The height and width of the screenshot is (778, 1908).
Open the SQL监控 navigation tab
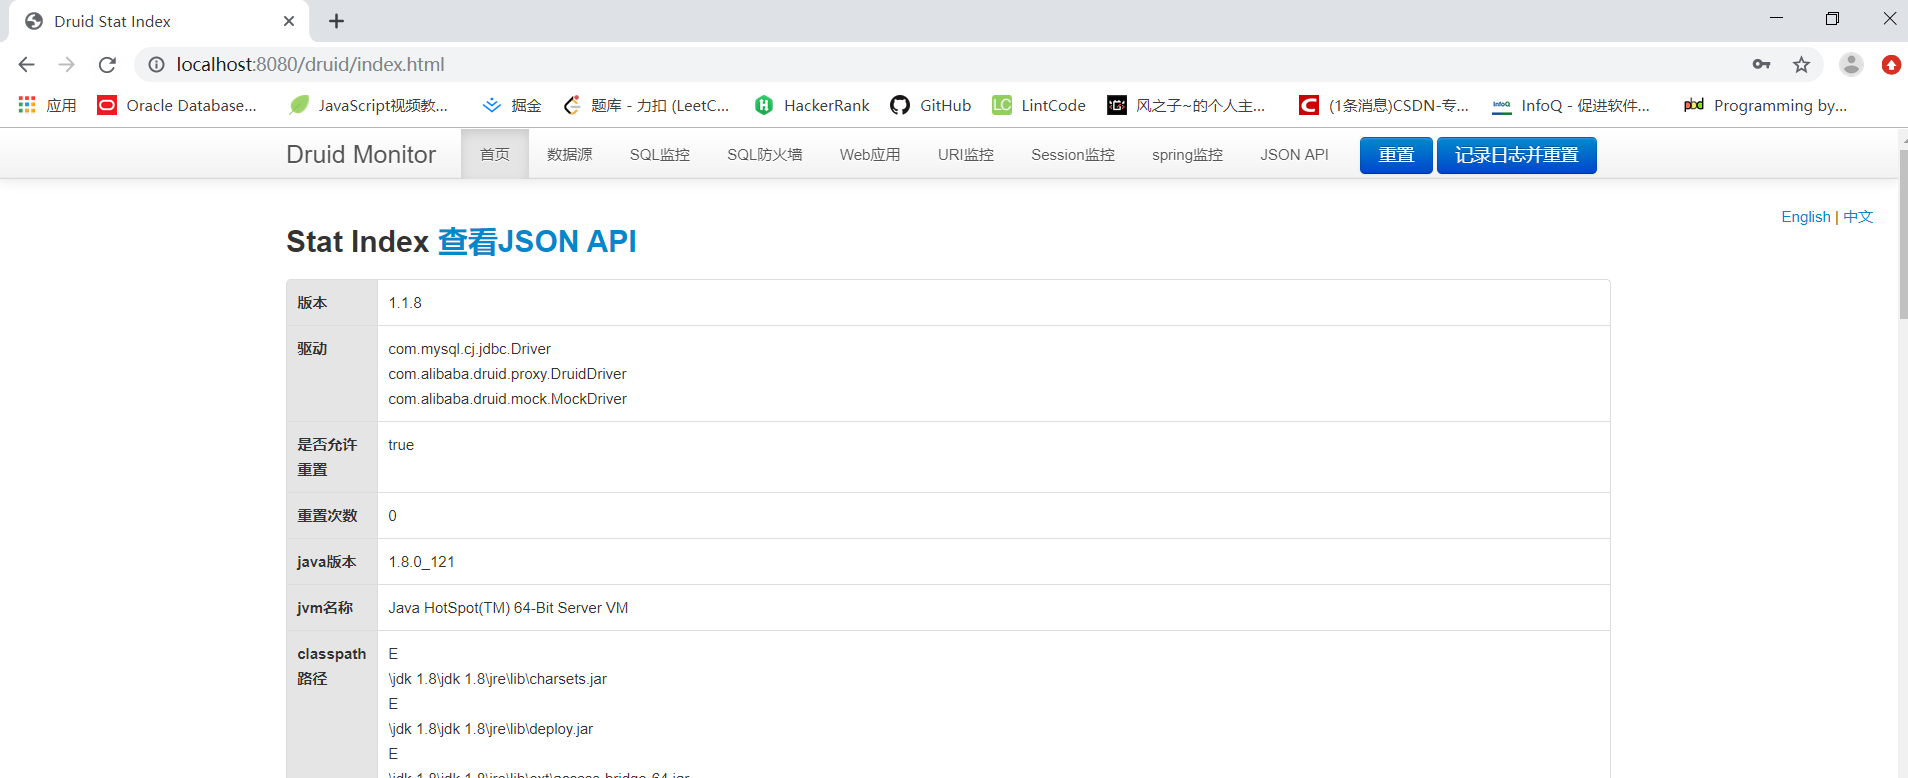pos(660,154)
